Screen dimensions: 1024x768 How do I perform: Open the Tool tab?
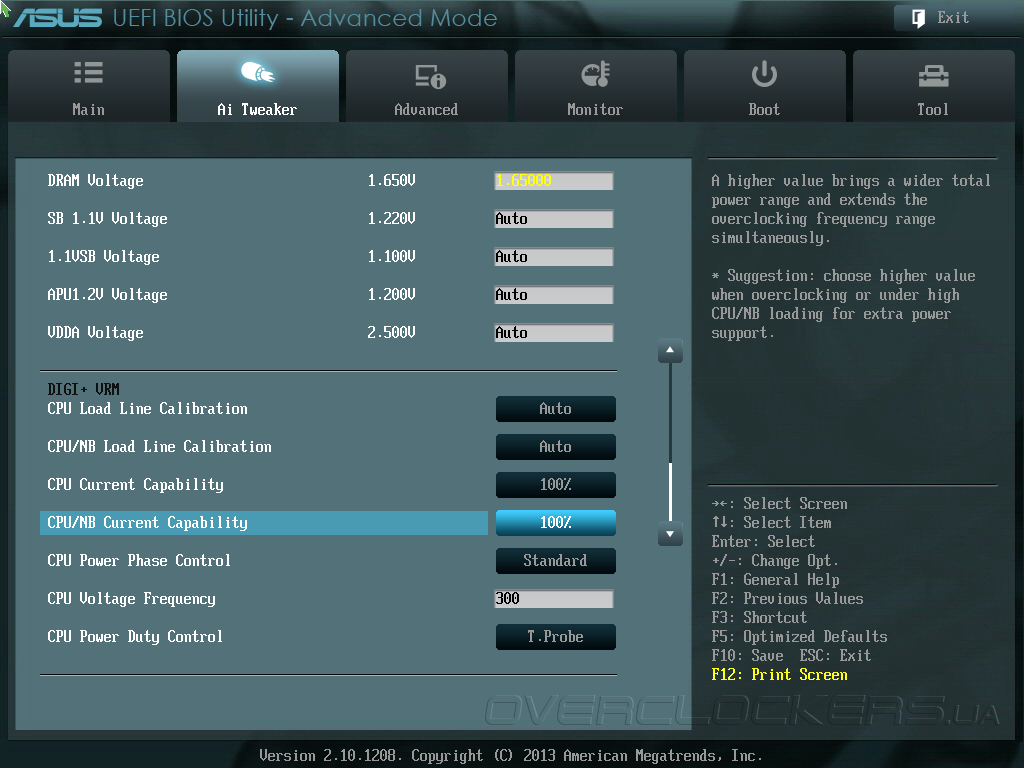pyautogui.click(x=933, y=86)
